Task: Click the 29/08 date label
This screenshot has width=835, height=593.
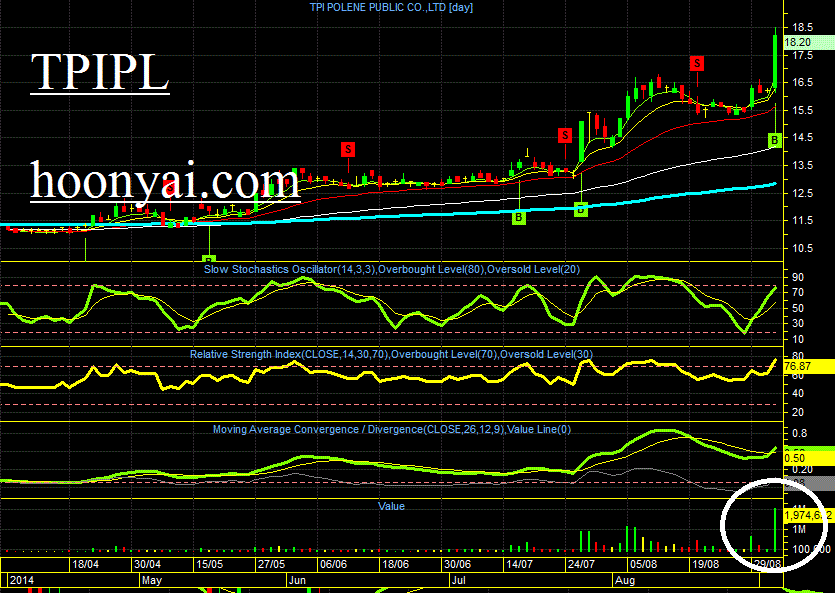Action: (767, 564)
